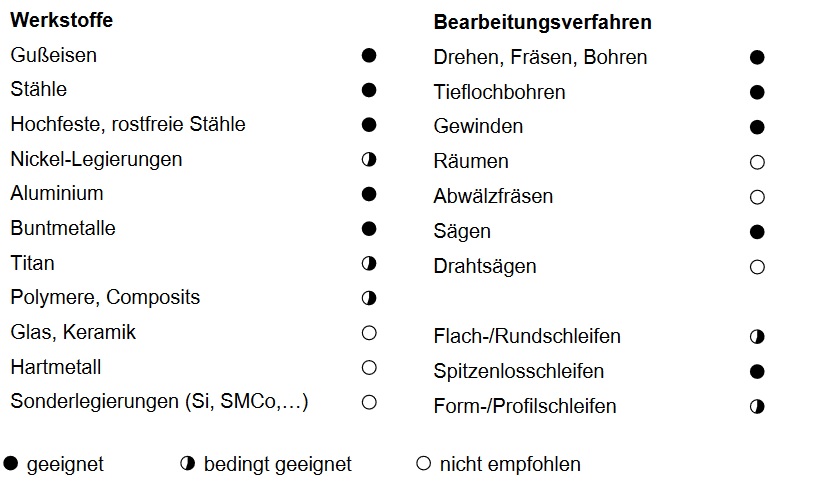Click the Sonderlegierungen (Si, SMCo,…) label
This screenshot has width=828, height=502.
tap(159, 402)
